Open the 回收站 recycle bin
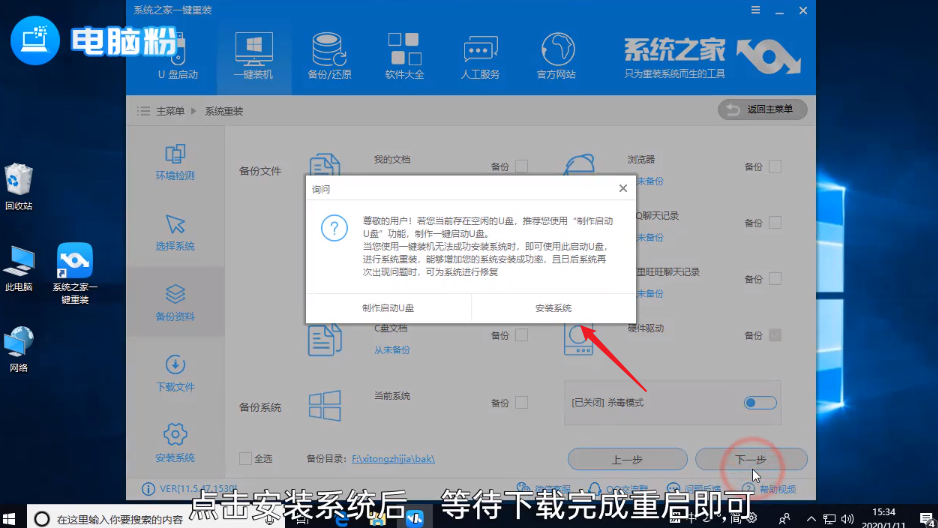This screenshot has height=528, width=938. pos(19,187)
